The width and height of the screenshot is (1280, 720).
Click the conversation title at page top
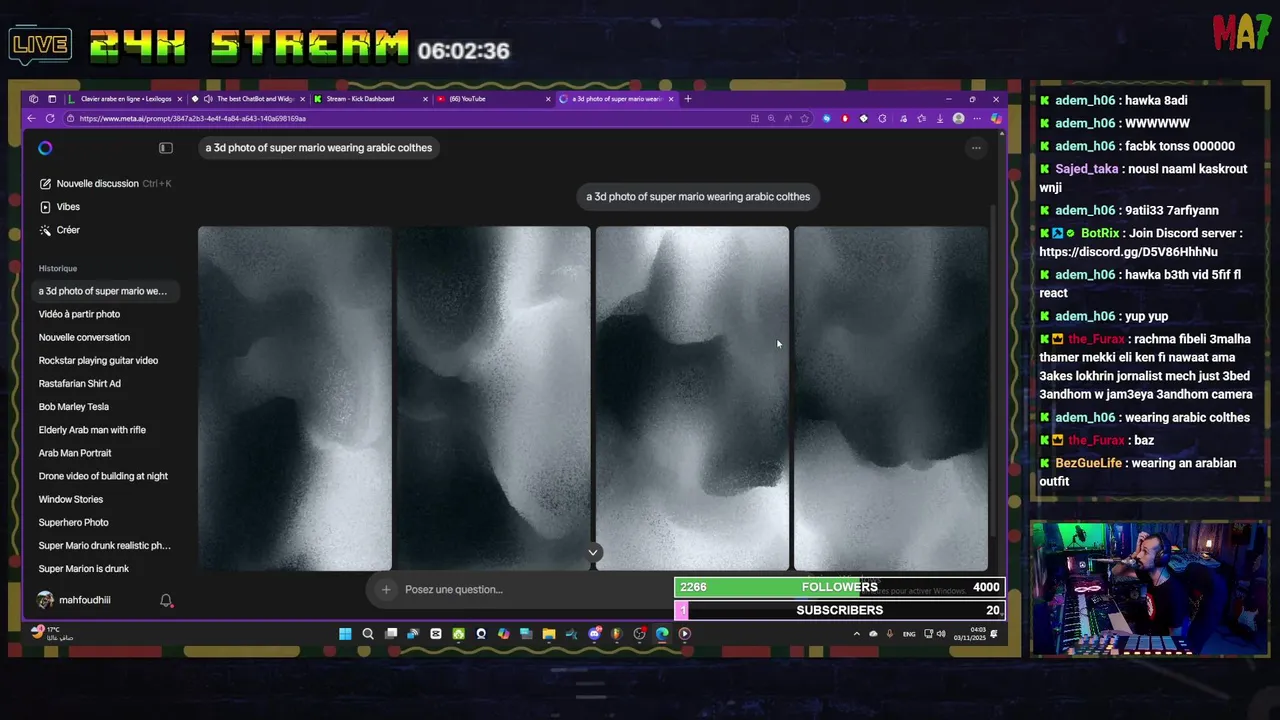click(319, 148)
